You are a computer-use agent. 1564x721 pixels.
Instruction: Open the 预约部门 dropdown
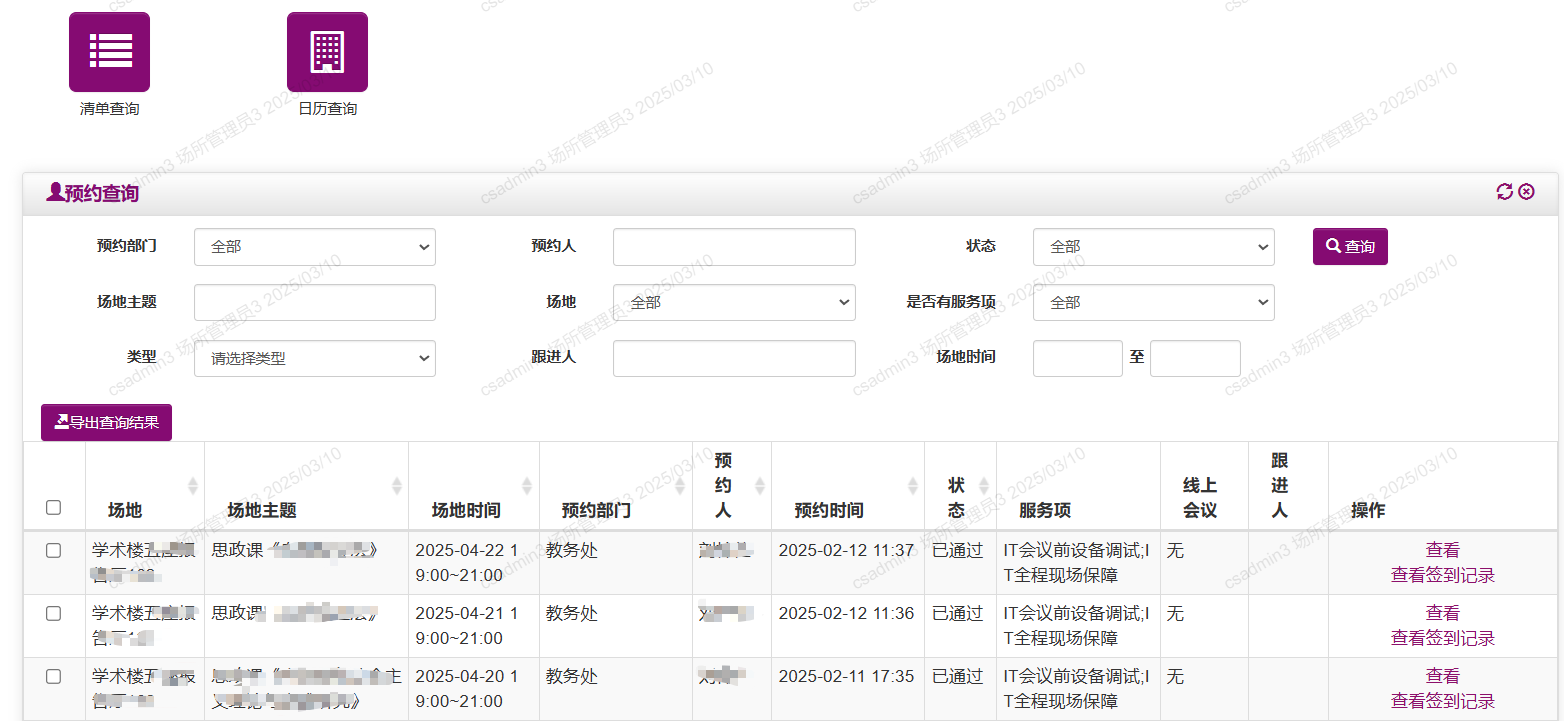[315, 246]
